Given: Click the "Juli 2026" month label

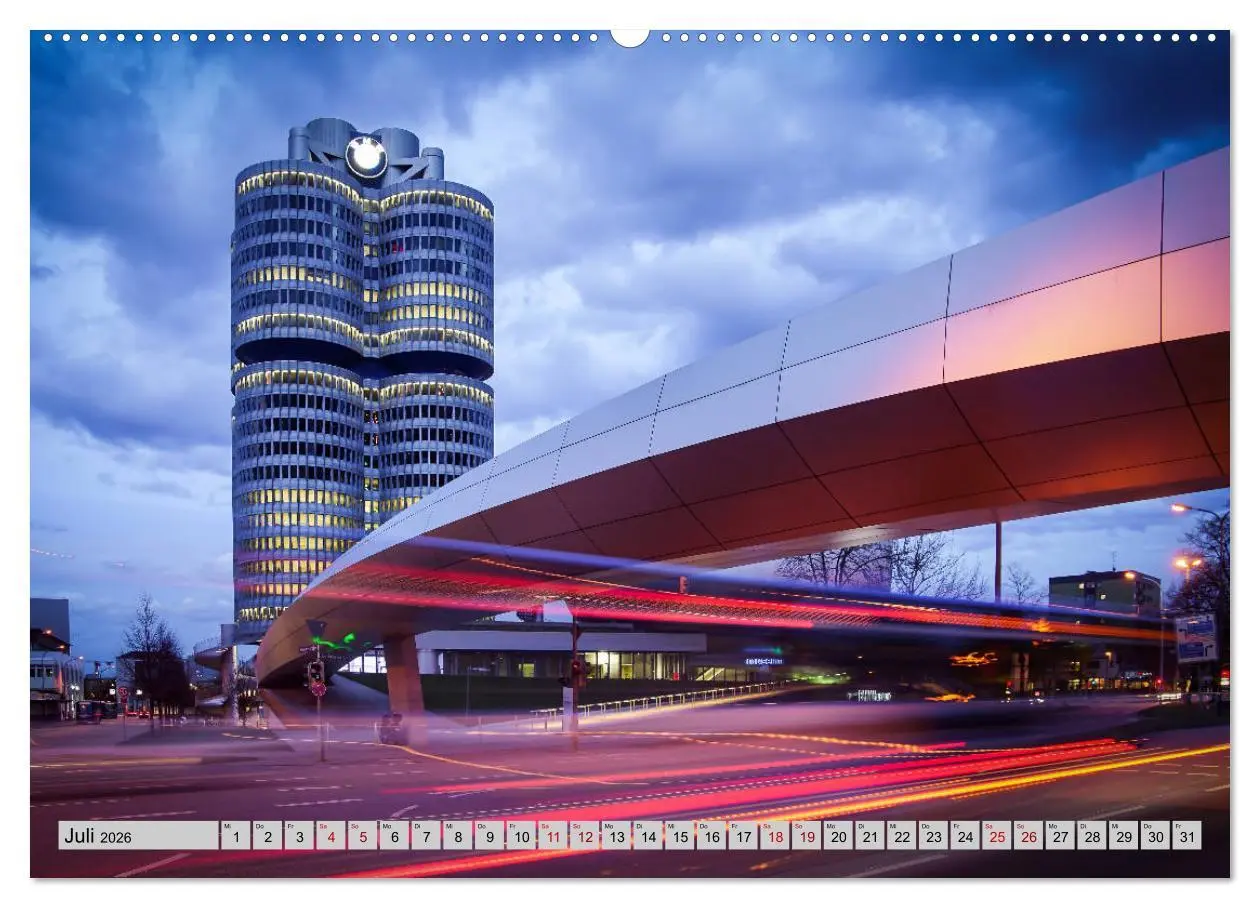Looking at the screenshot, I should coord(138,836).
